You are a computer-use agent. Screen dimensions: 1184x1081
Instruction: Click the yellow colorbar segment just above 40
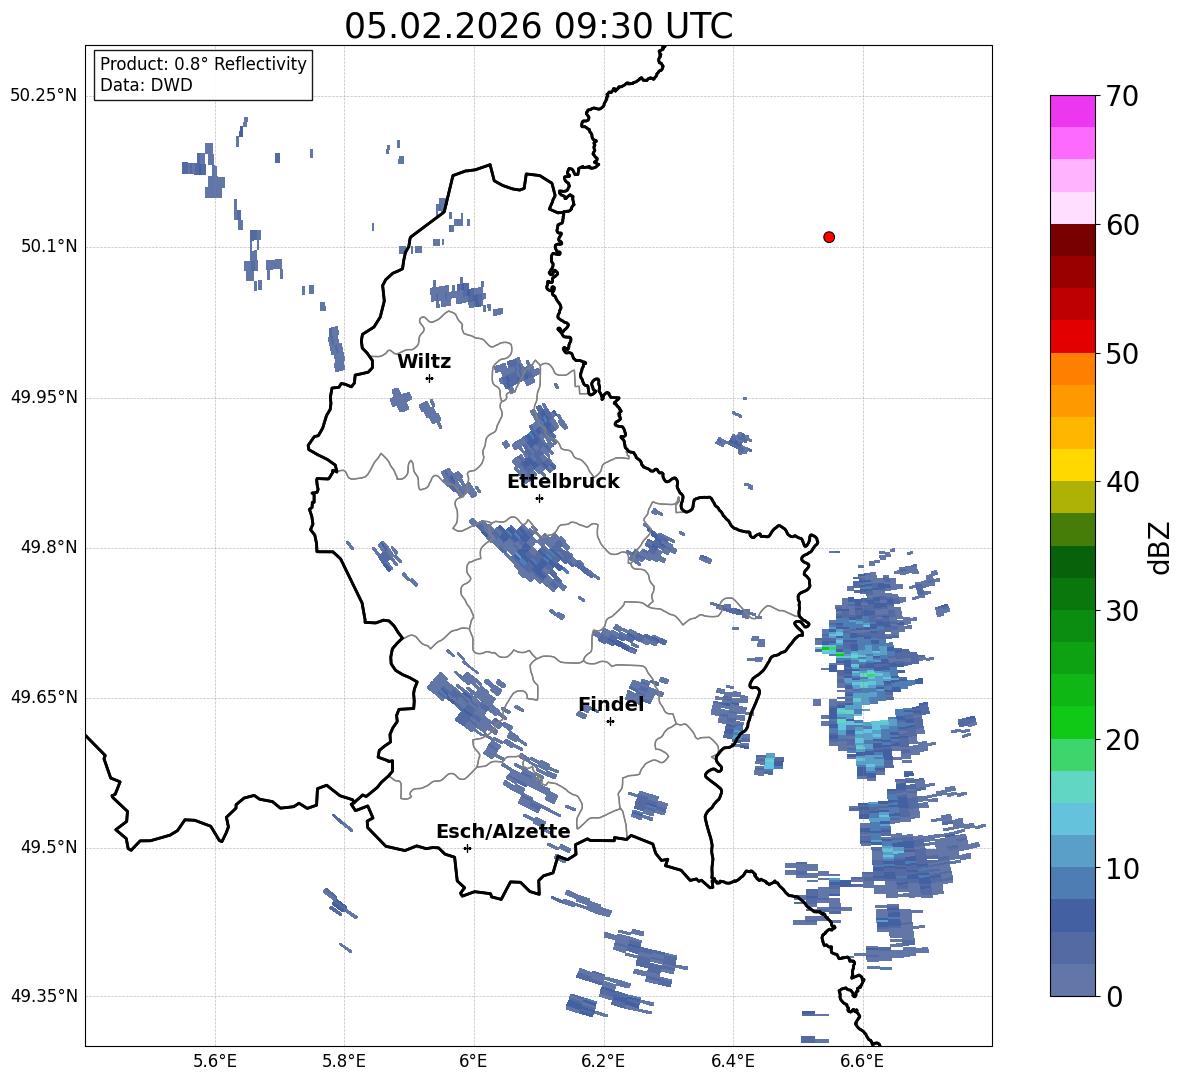tap(1072, 465)
